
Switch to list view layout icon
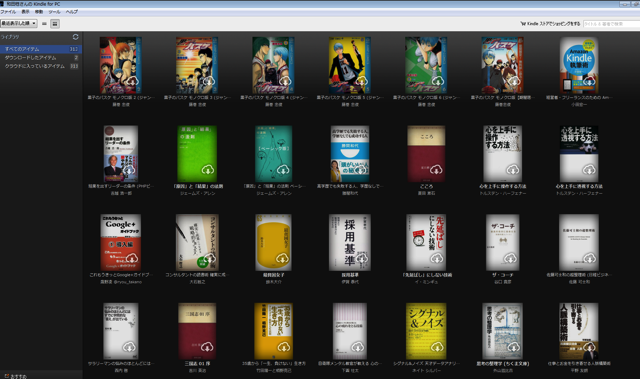[44, 24]
